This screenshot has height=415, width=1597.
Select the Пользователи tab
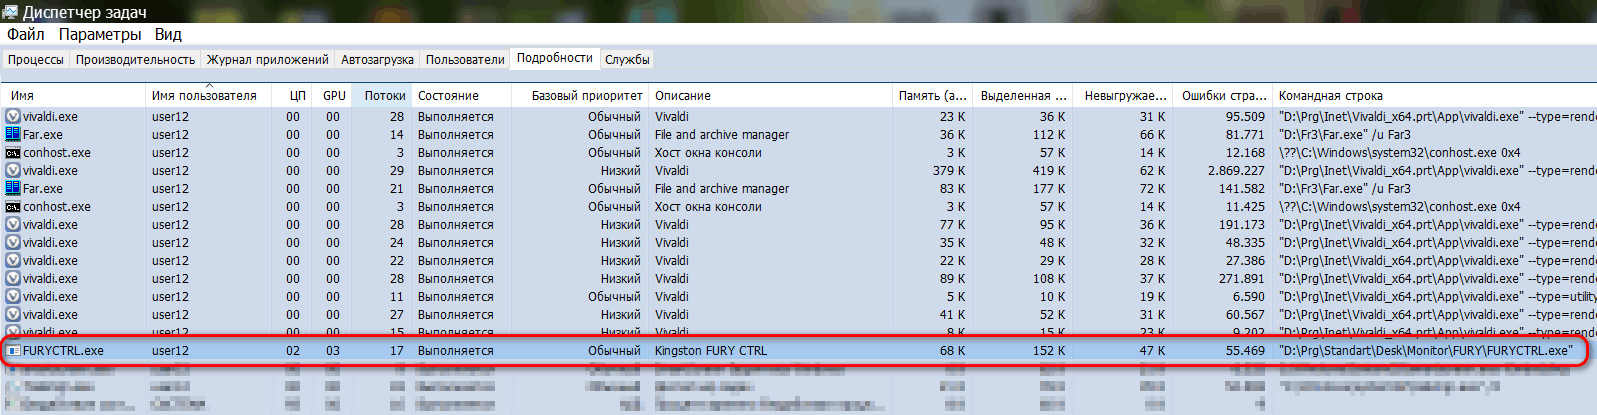click(465, 60)
